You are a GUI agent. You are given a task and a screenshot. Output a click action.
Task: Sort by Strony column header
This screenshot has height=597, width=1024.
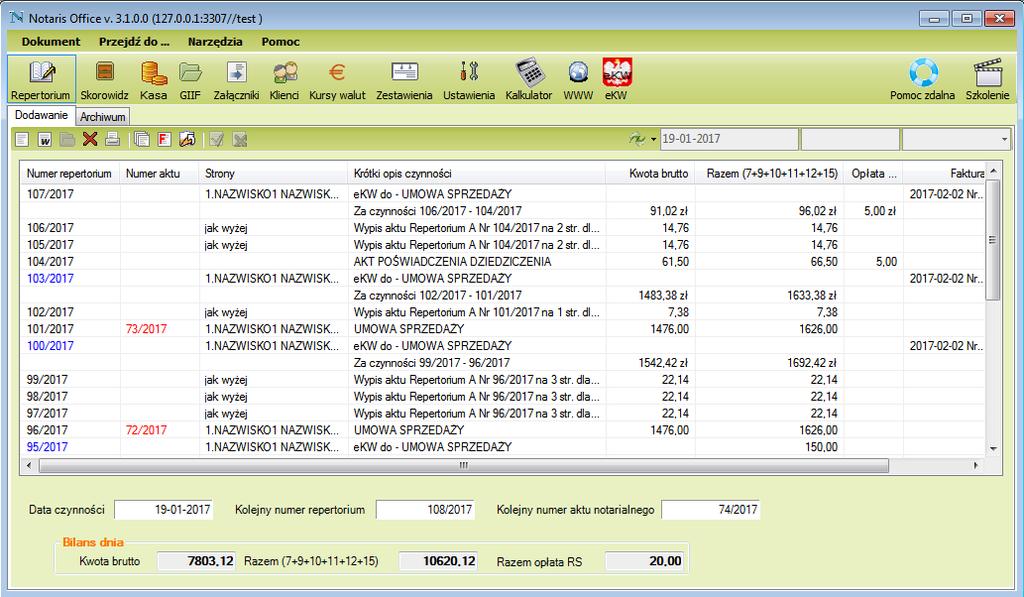point(273,174)
